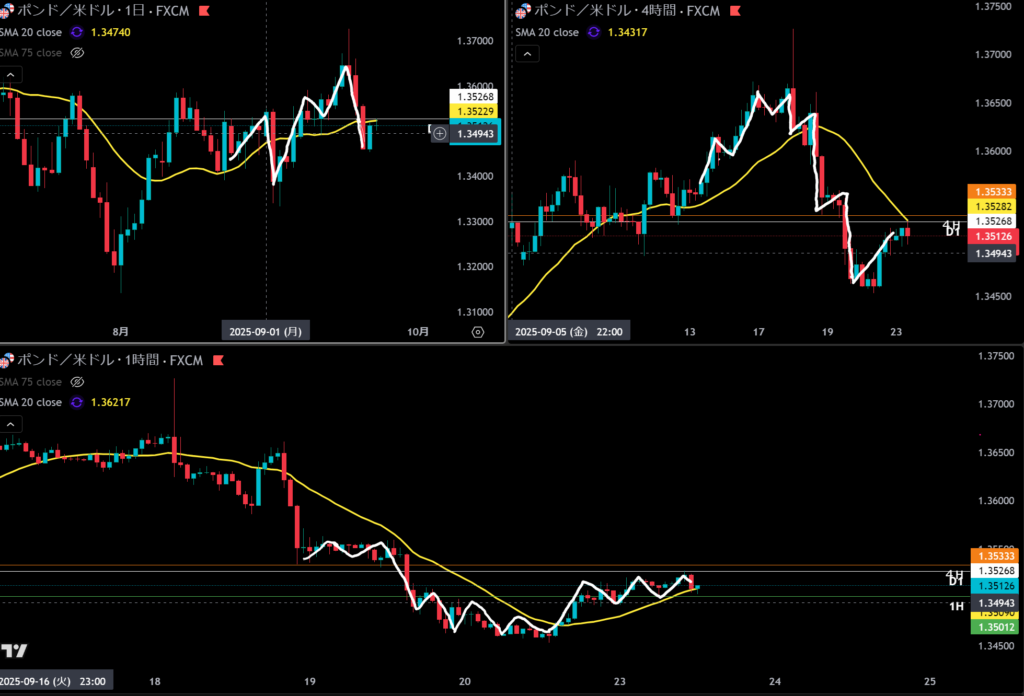
Task: Click the plus button at price 1.34943
Action: pos(439,133)
